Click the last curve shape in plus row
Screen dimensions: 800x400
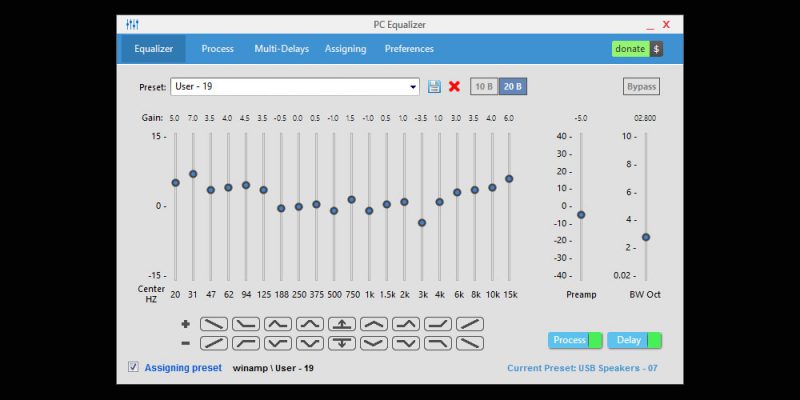coord(469,324)
